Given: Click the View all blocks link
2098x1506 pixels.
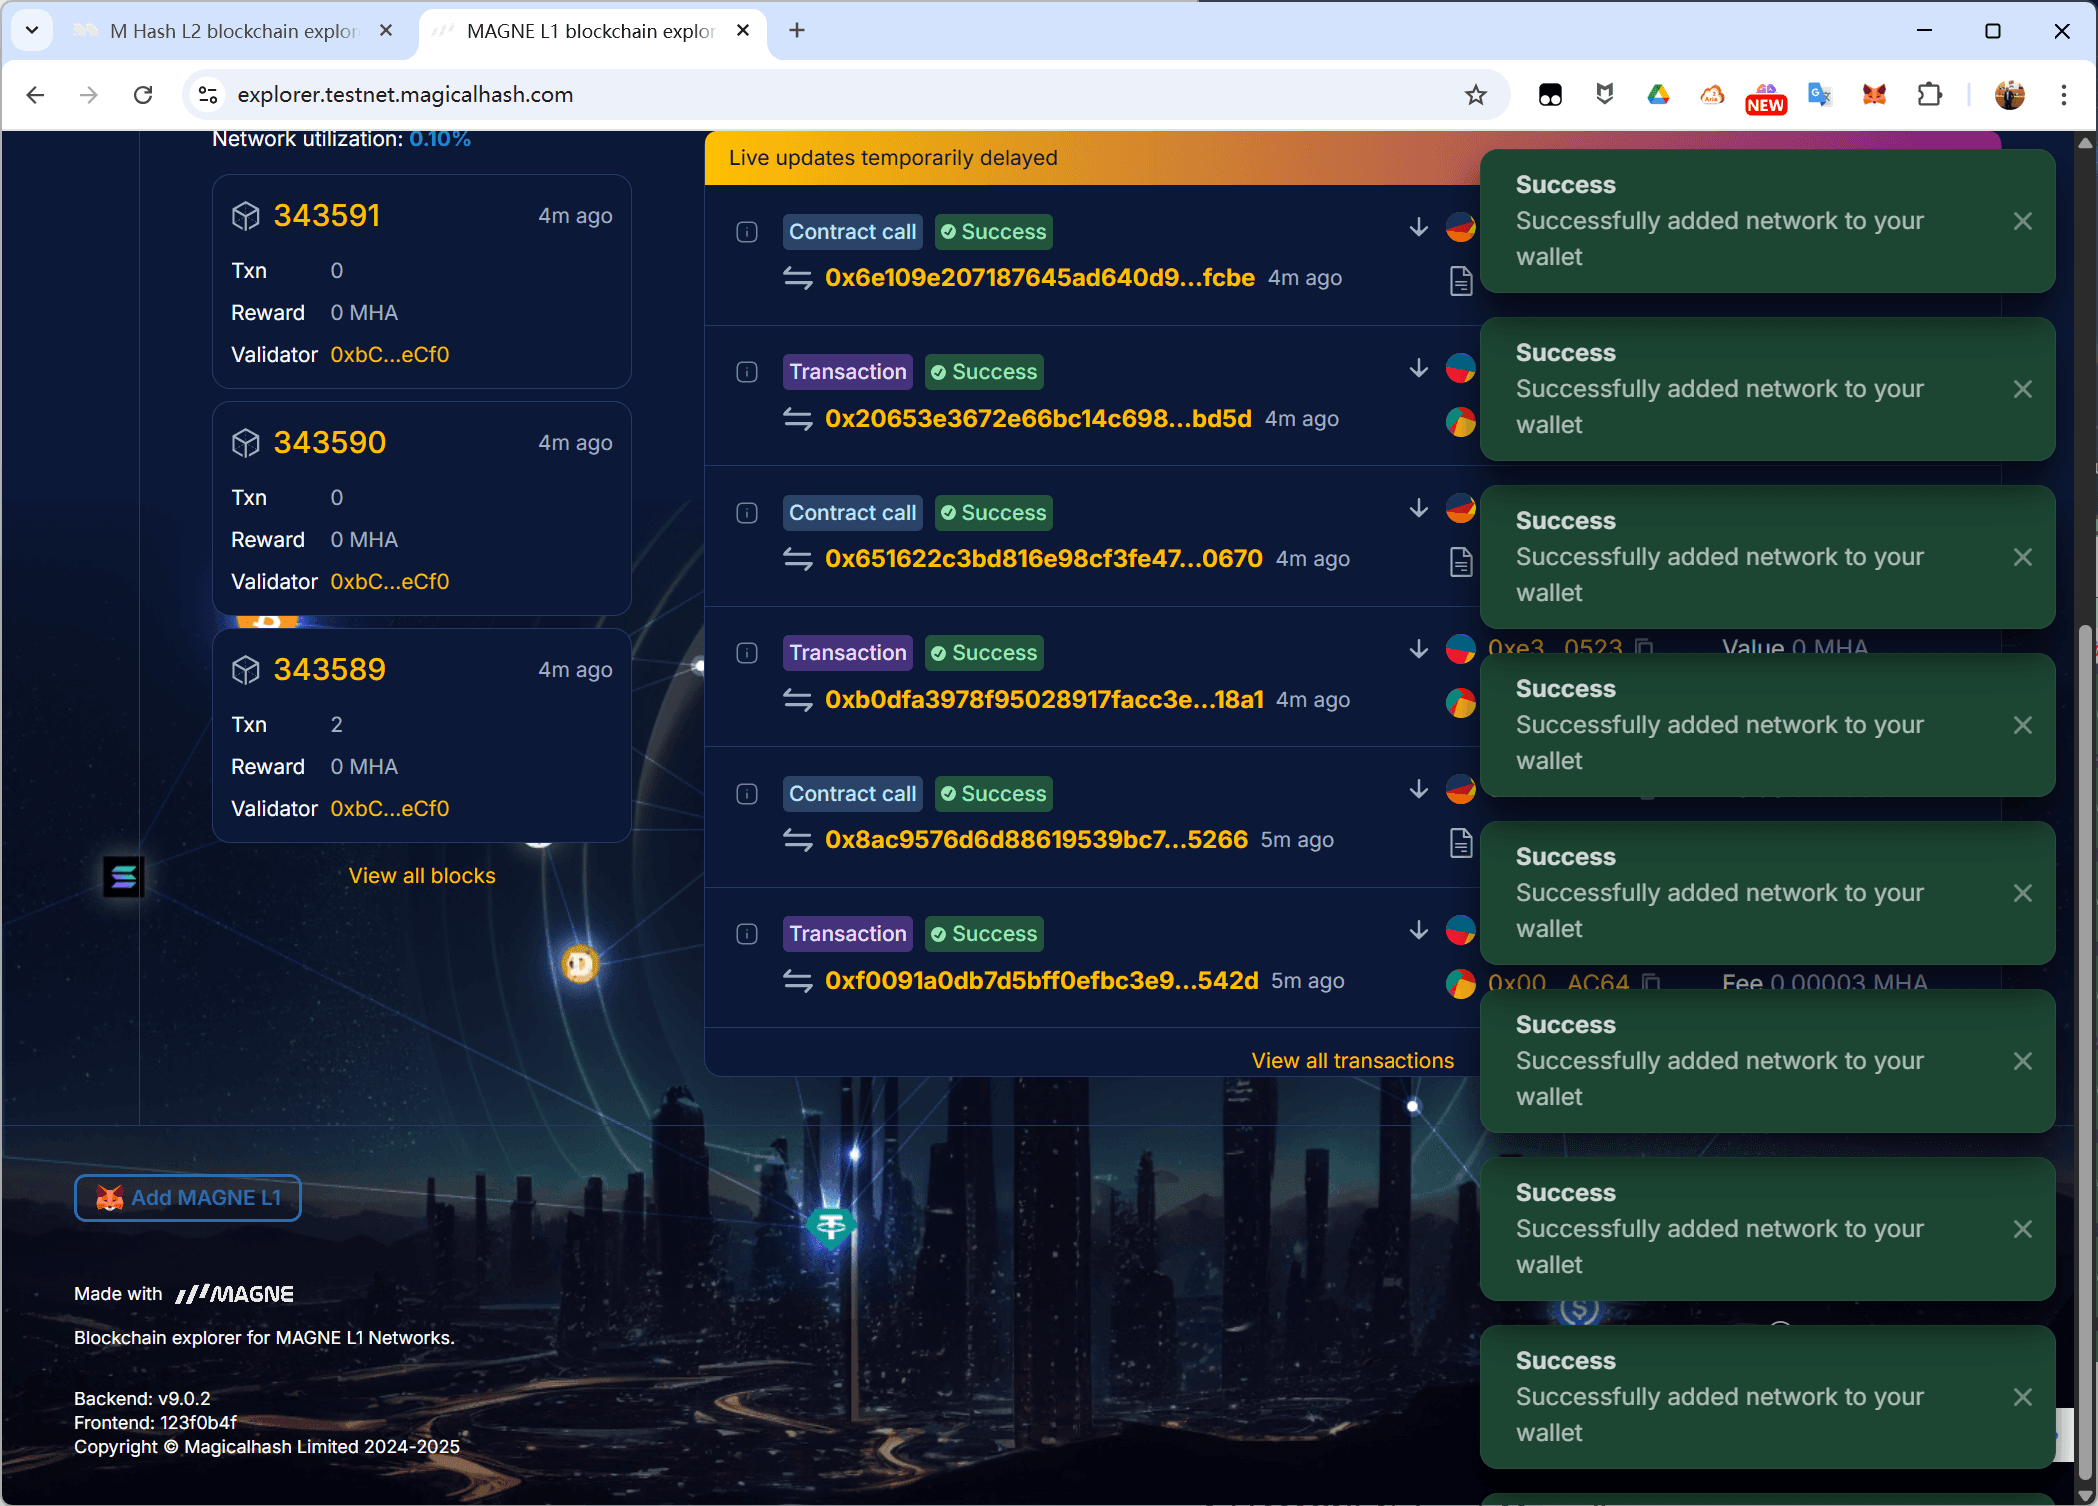Looking at the screenshot, I should [421, 876].
